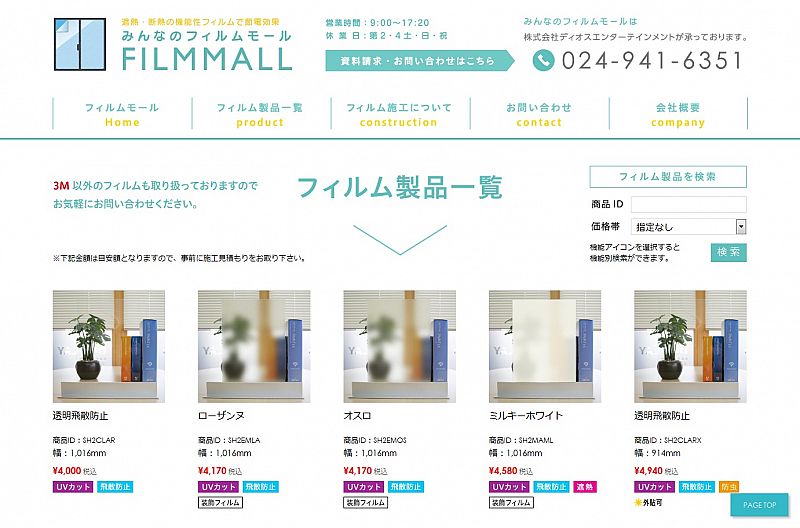Click the phone icon beside 024-941-6351
The image size is (800, 528).
coord(543,60)
